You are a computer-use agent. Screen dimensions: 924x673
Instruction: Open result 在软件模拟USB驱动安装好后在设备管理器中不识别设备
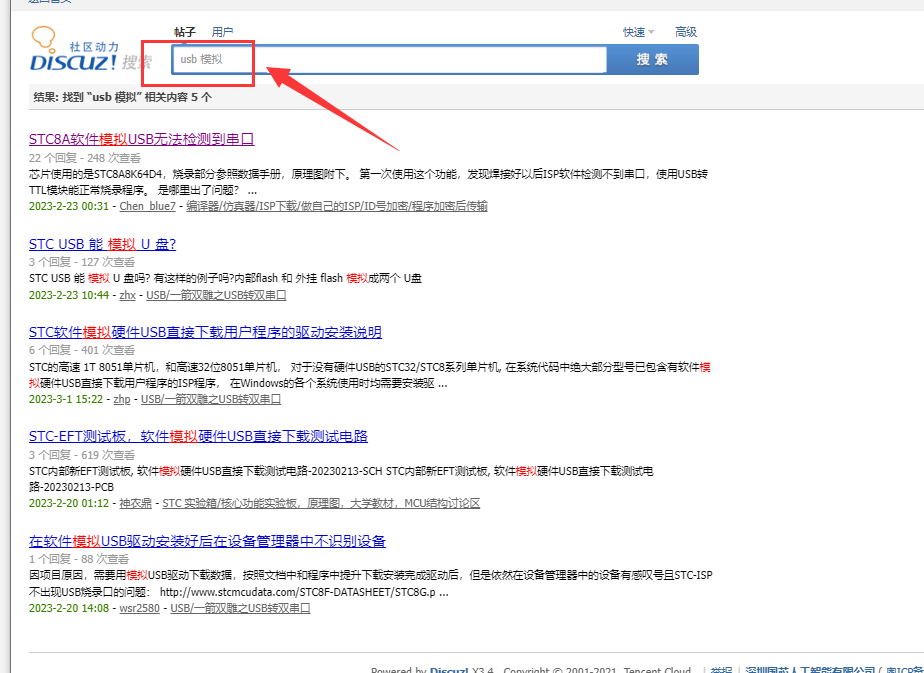tap(207, 541)
